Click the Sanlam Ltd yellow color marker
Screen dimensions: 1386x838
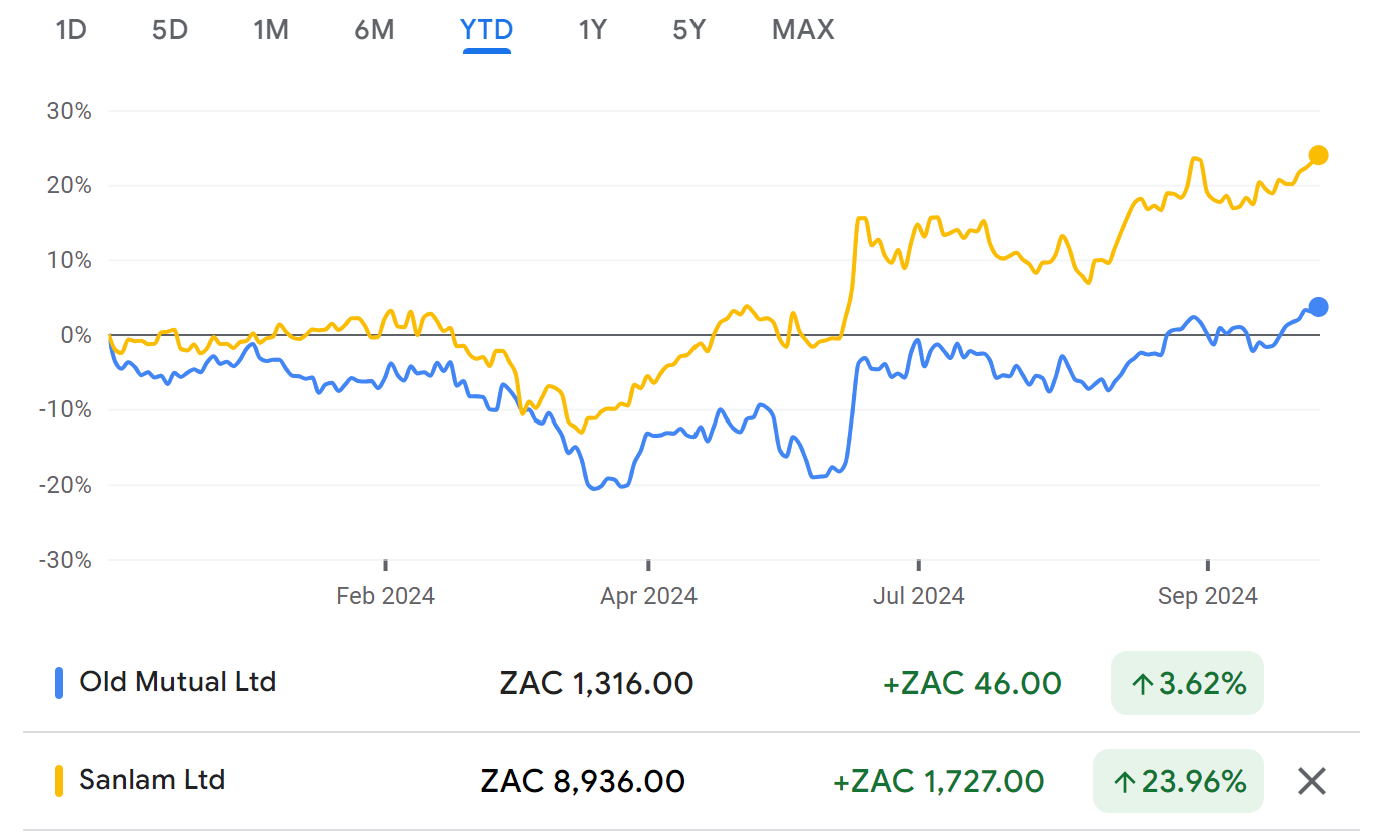(x=59, y=781)
